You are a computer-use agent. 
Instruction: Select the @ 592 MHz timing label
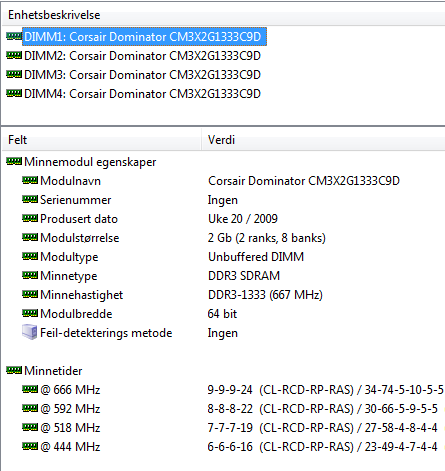[x=70, y=409]
